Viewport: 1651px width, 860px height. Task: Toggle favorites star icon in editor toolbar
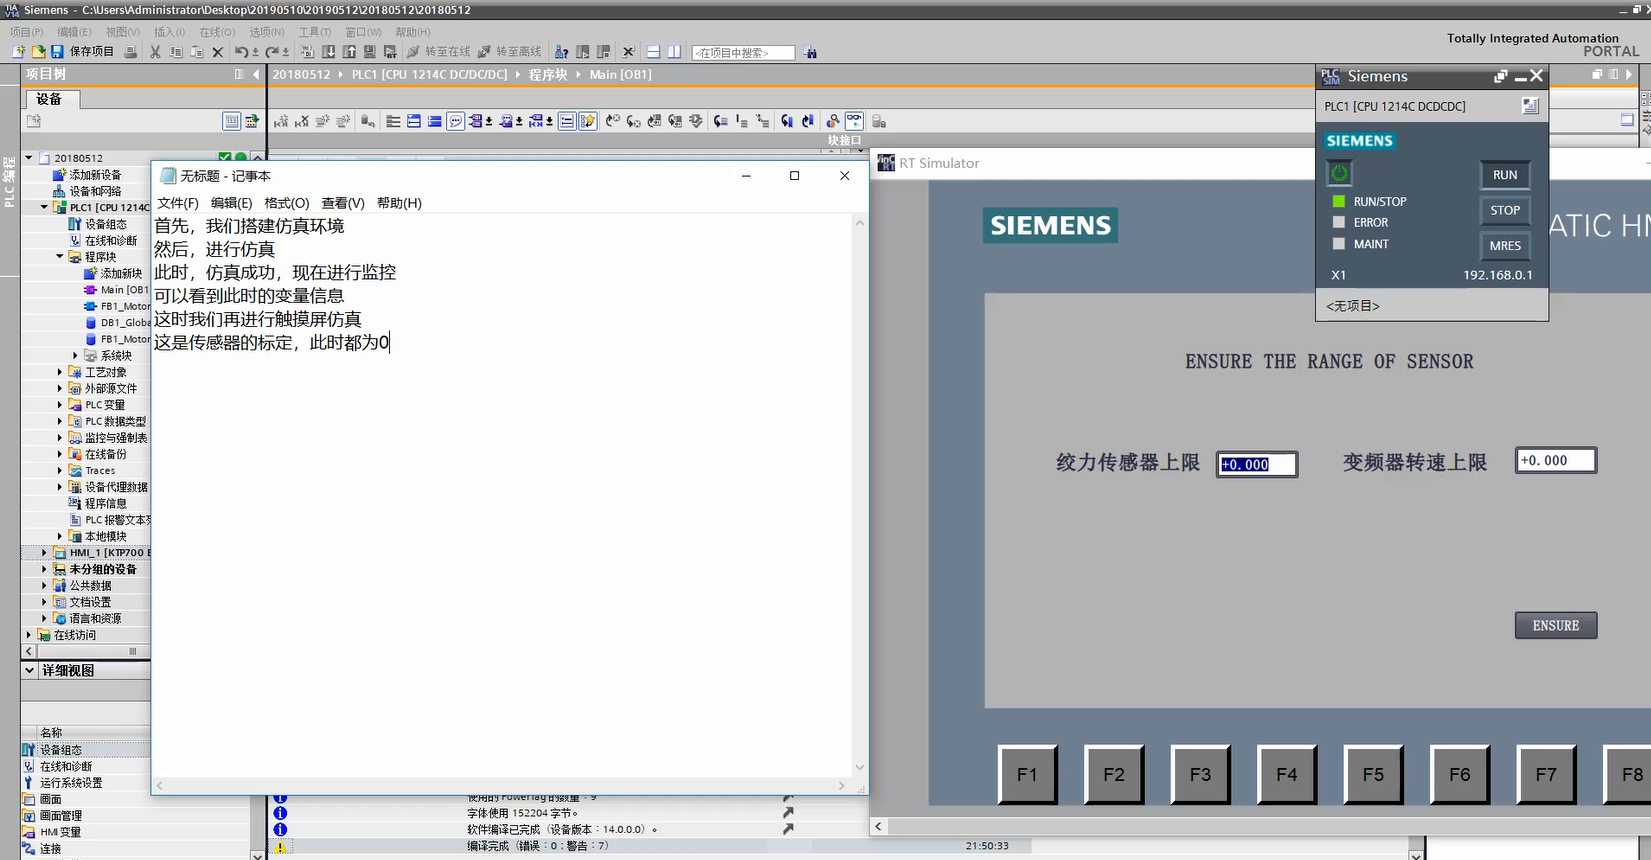pyautogui.click(x=587, y=121)
